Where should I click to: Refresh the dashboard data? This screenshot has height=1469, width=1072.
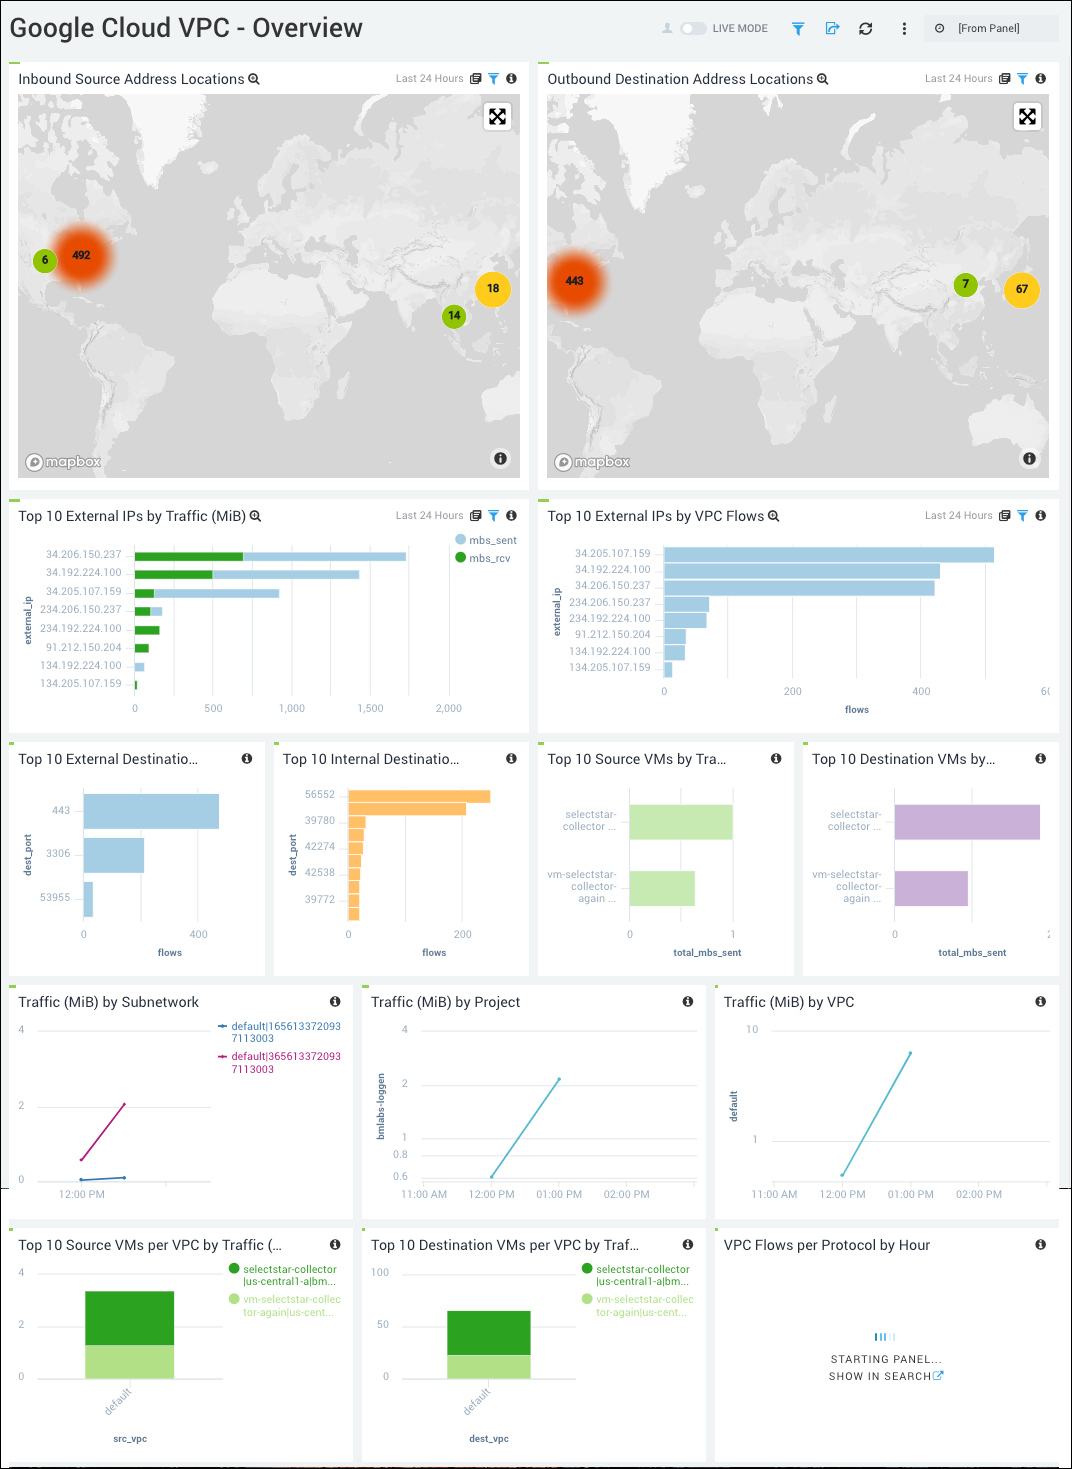click(865, 28)
